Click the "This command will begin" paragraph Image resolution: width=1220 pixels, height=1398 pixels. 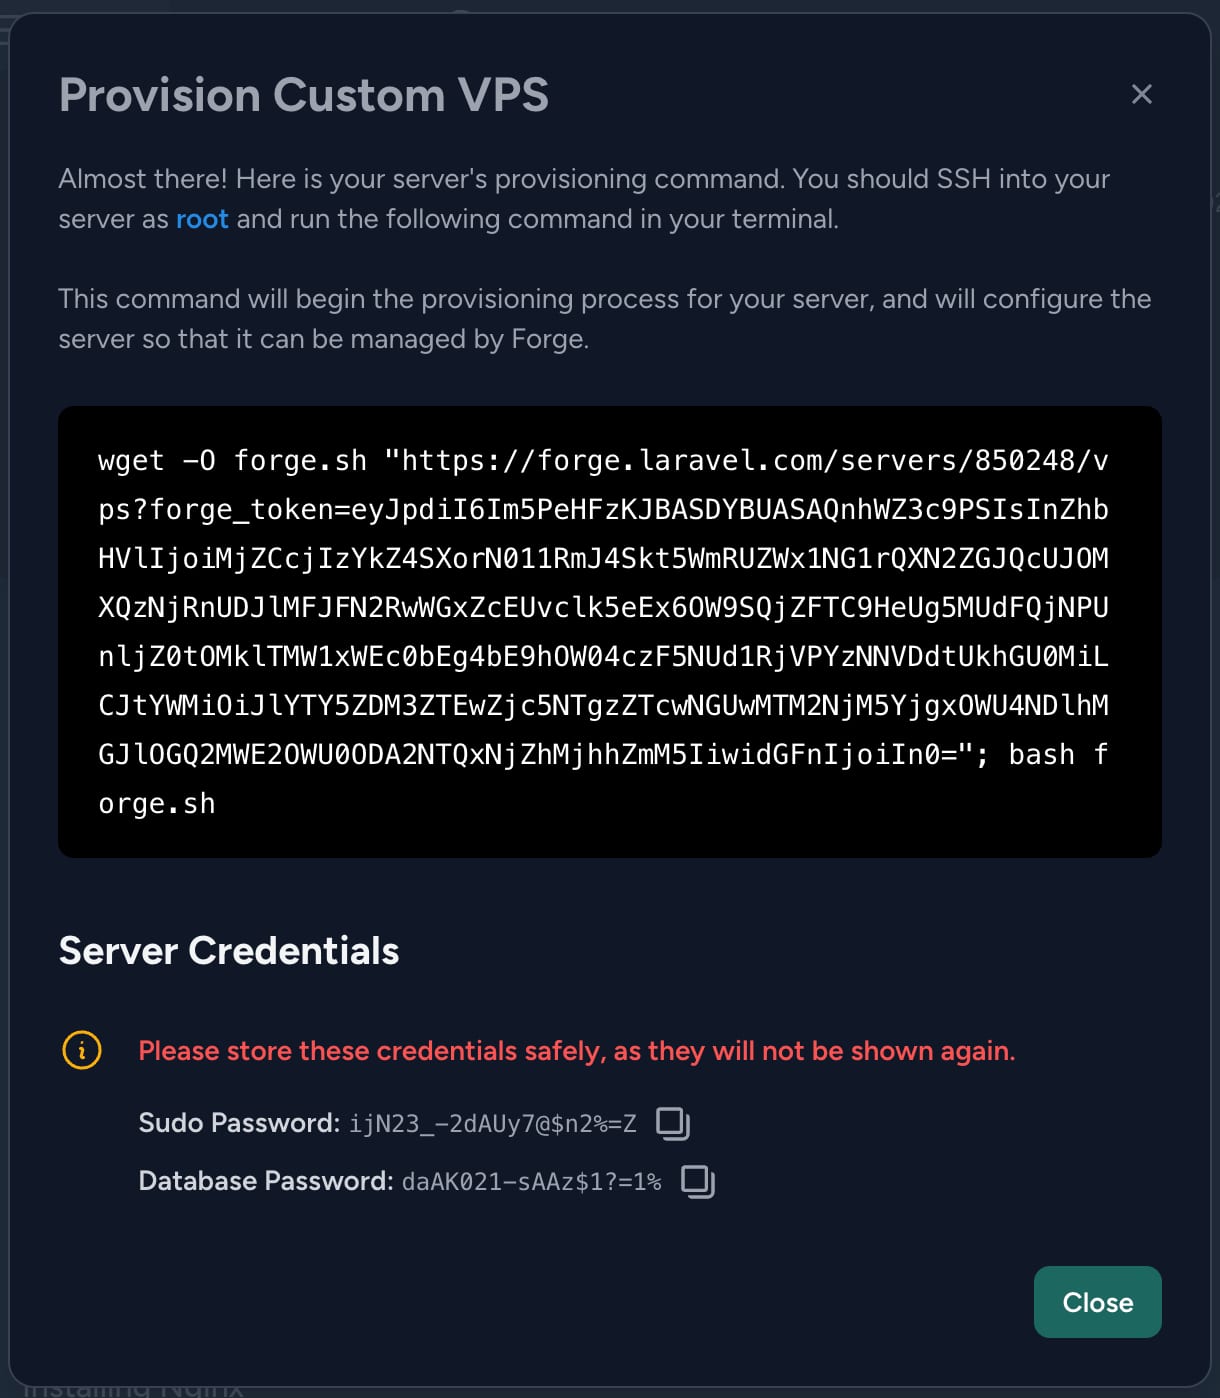[x=604, y=319]
